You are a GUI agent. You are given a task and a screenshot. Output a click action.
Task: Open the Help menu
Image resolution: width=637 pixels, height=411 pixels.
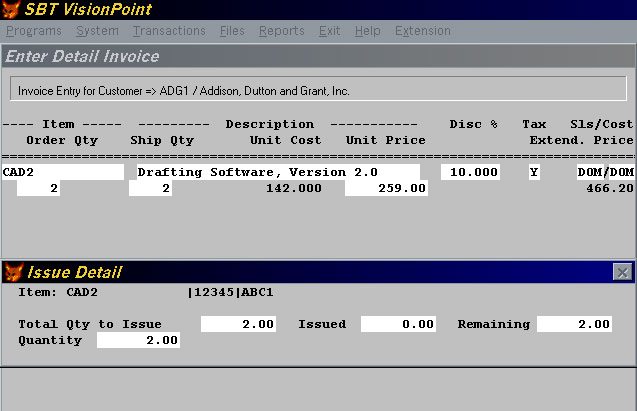coord(368,31)
